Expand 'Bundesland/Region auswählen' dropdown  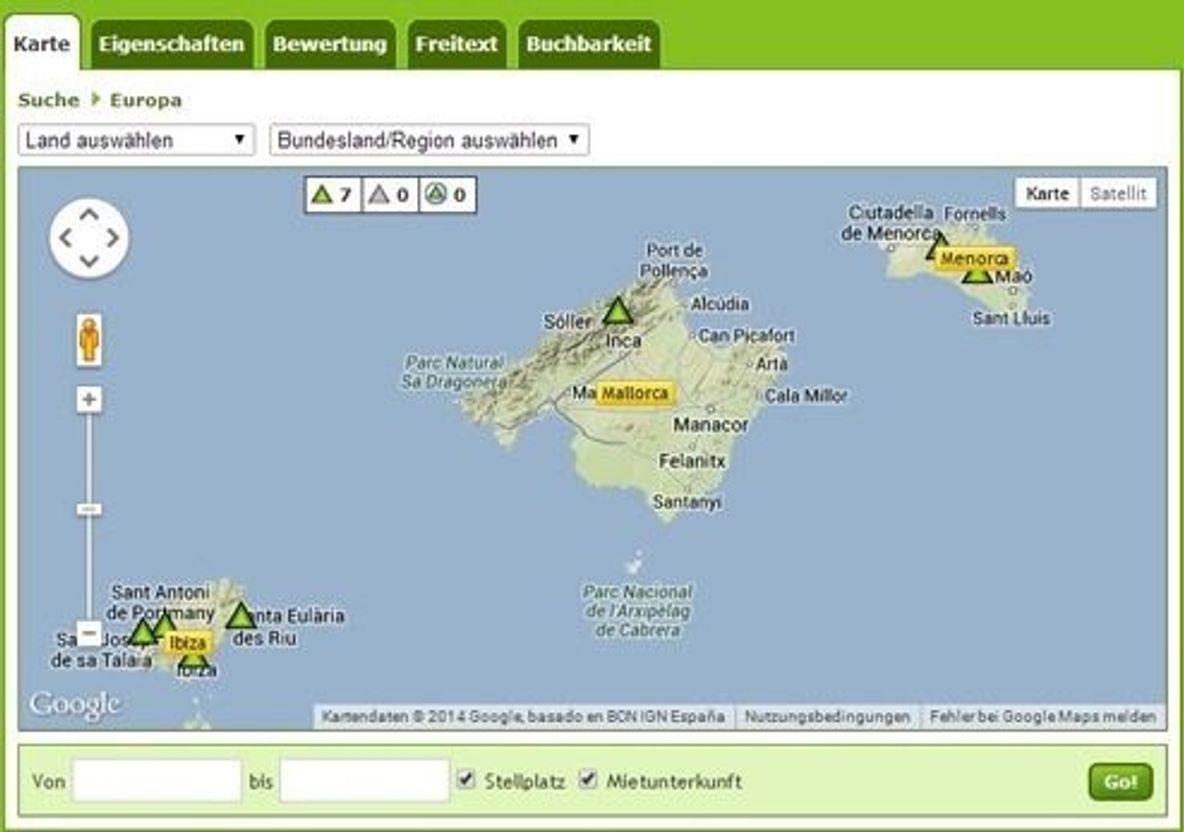point(429,140)
